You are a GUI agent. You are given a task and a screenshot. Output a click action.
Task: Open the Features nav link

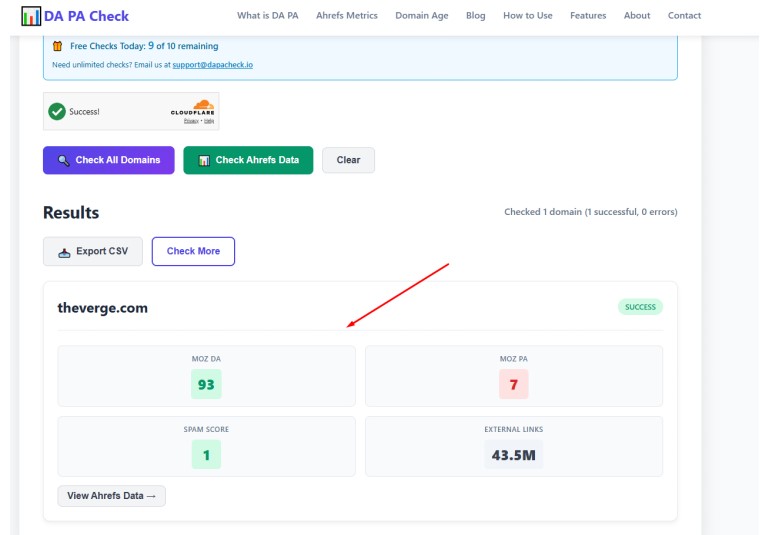pos(588,16)
